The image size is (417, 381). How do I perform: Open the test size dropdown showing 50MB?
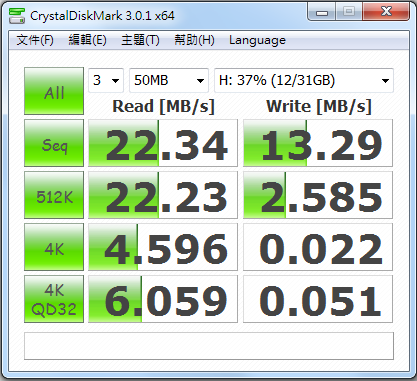169,80
